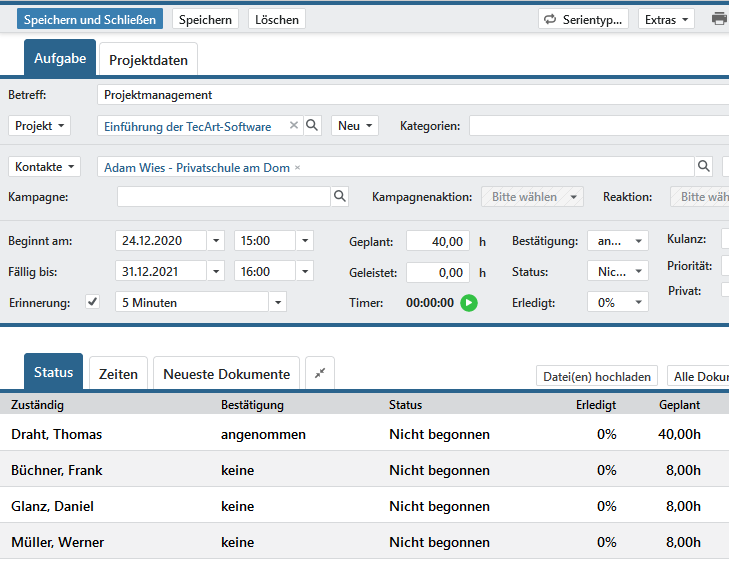Open the Status Nic... dropdown
The image size is (729, 568).
[x=617, y=271]
